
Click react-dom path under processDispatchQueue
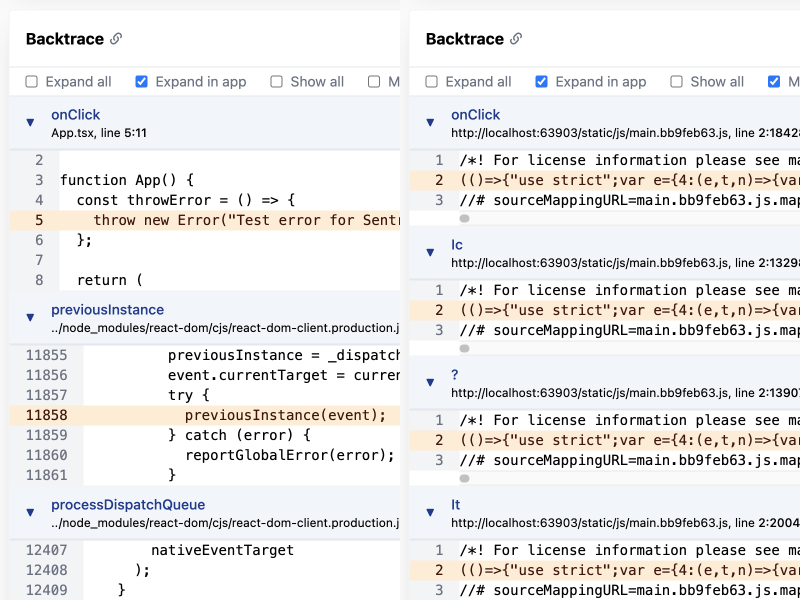pos(226,523)
